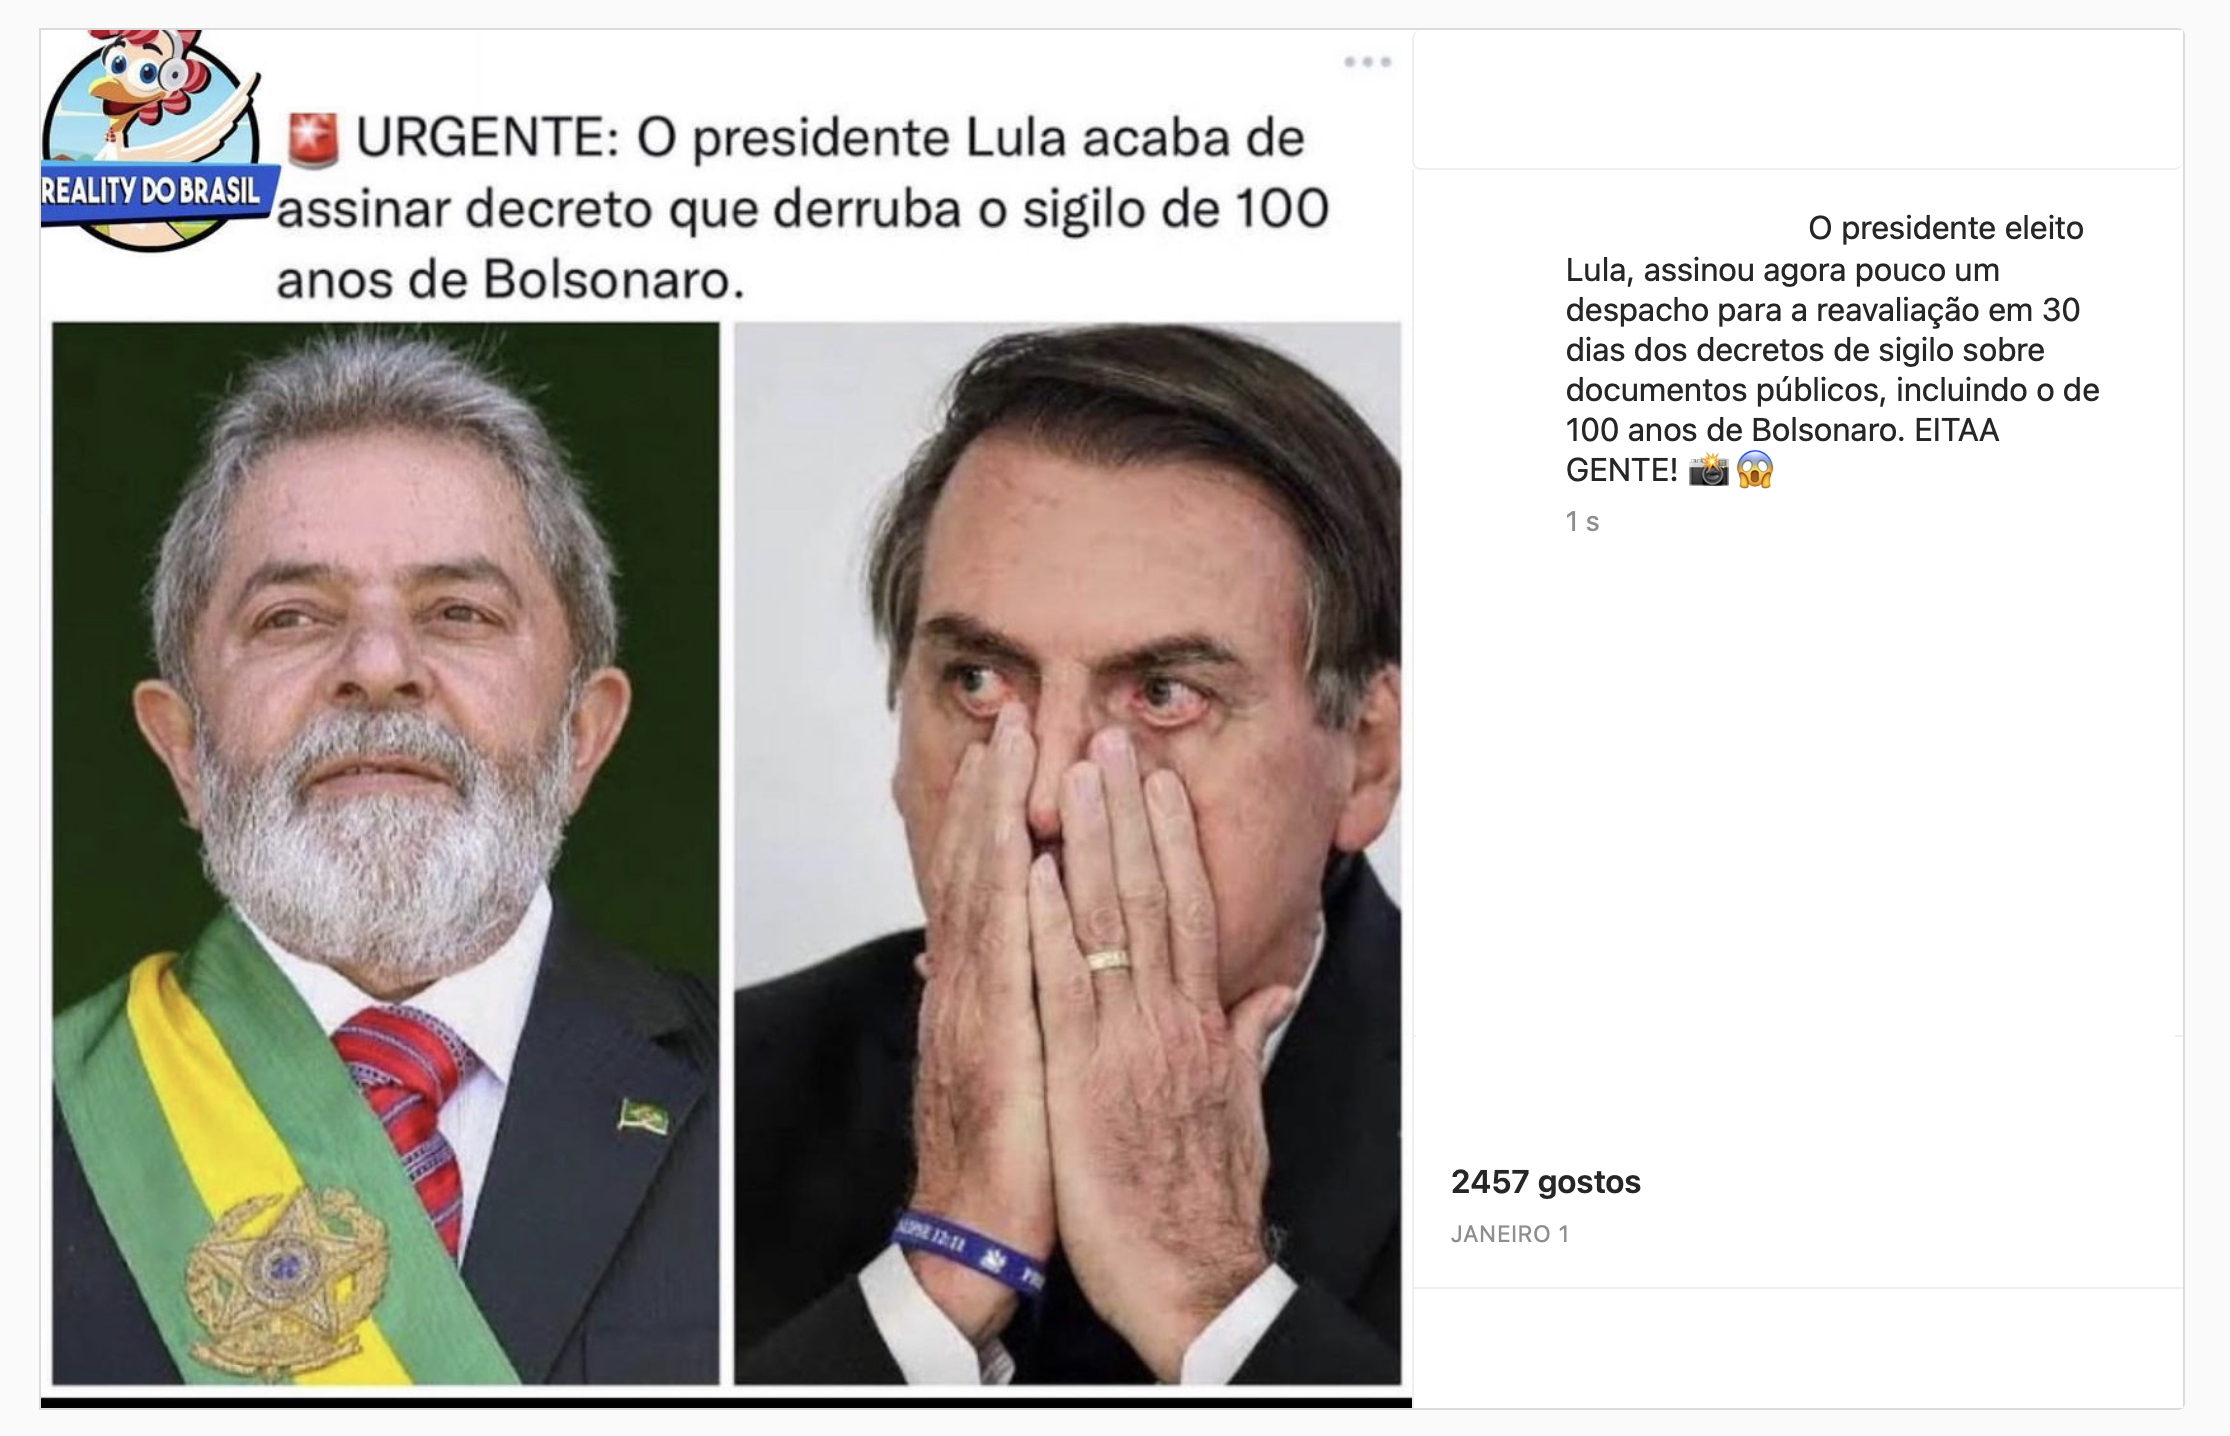The height and width of the screenshot is (1436, 2230).
Task: Click the 1 s comment timestamp
Action: pos(1582,522)
